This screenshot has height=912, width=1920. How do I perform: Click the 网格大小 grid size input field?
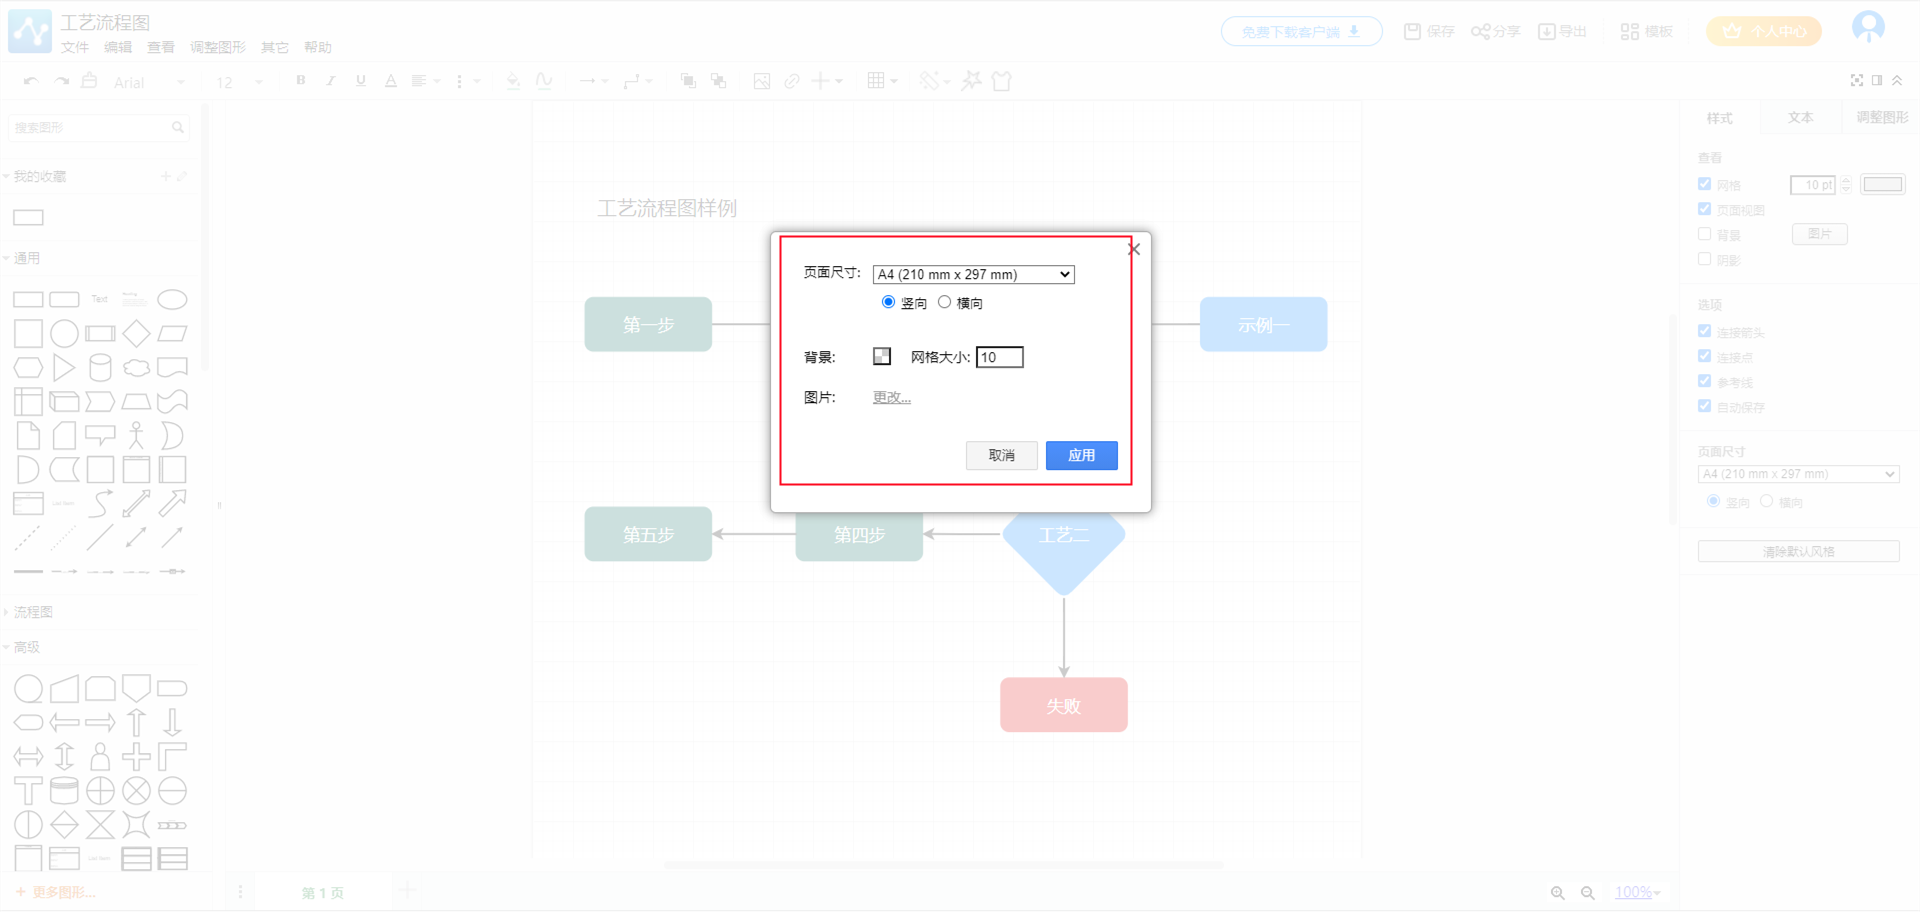999,357
